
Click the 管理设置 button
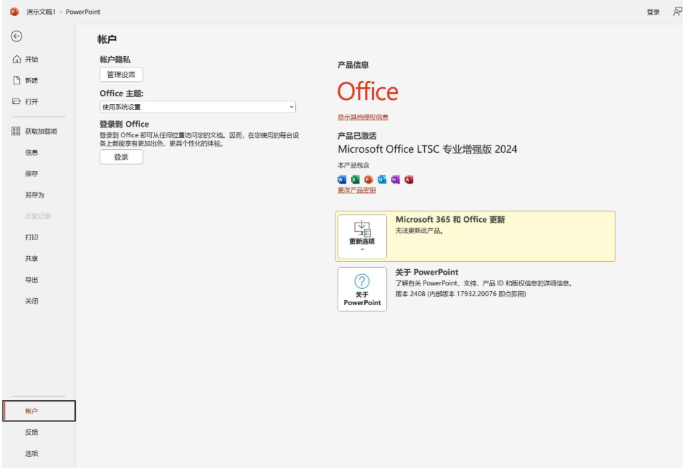click(x=121, y=75)
